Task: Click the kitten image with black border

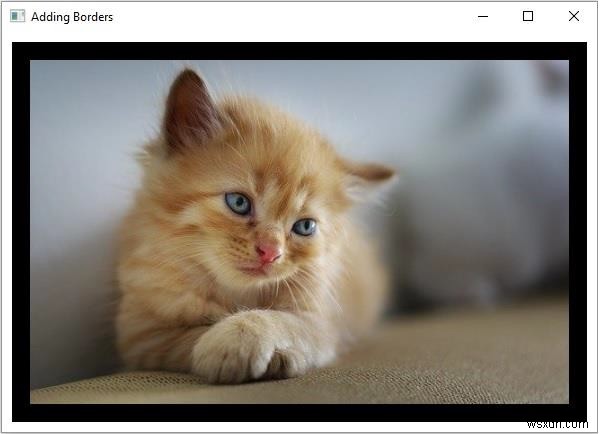Action: point(299,232)
